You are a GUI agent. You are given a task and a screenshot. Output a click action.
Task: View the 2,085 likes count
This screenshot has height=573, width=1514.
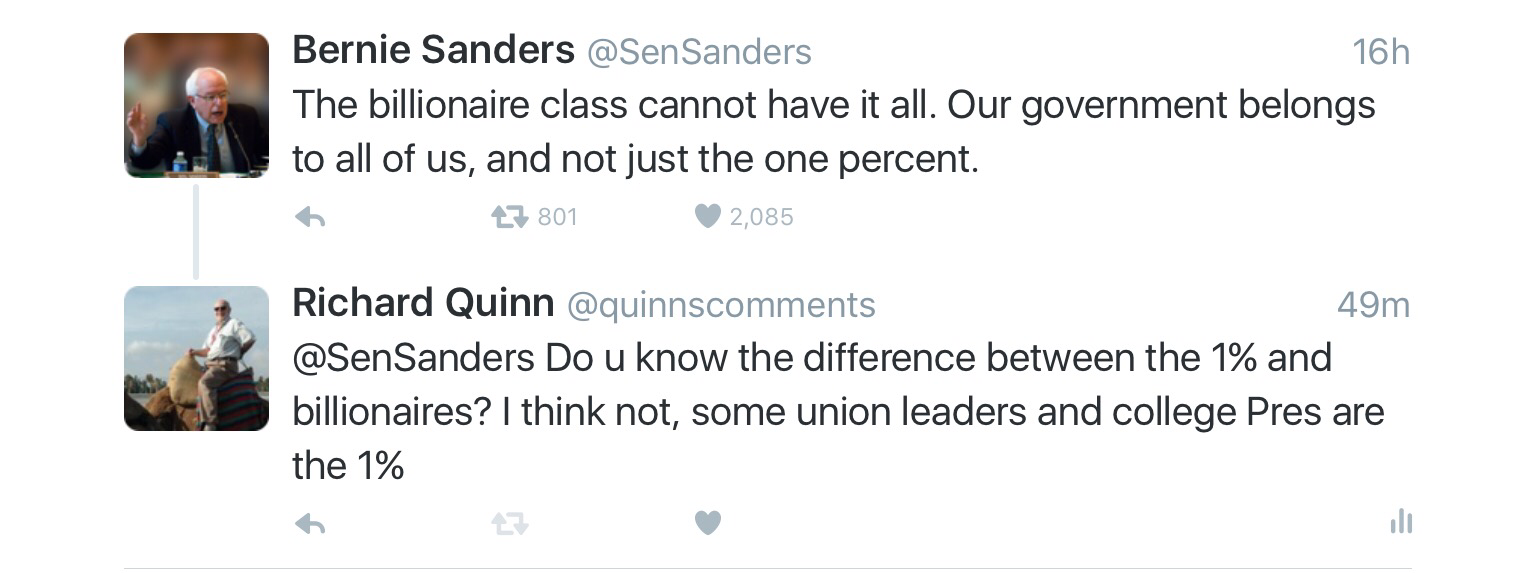tap(761, 217)
